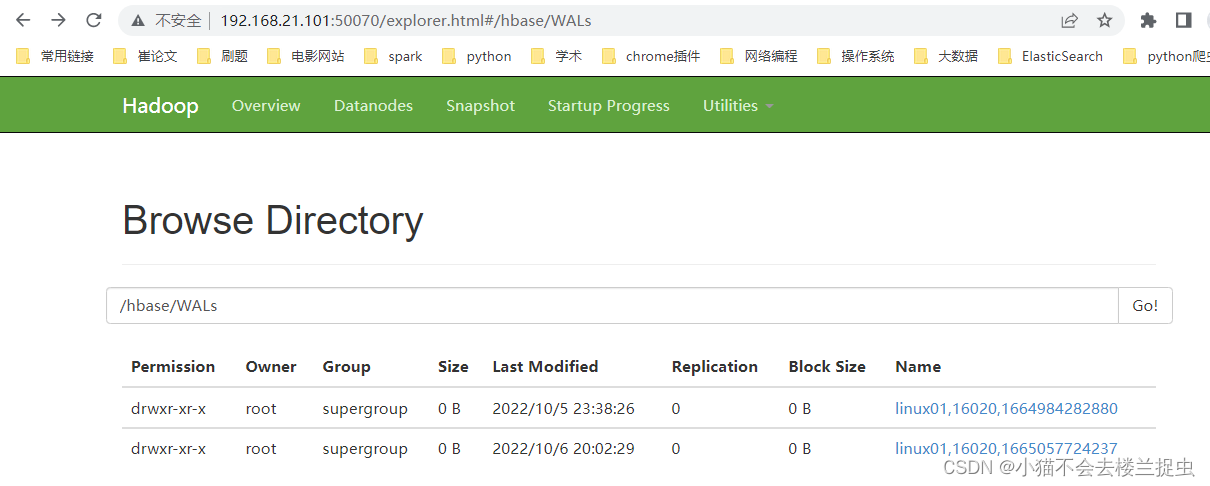Click the Last Modified column header
Viewport: 1210px width, 486px height.
(x=545, y=366)
